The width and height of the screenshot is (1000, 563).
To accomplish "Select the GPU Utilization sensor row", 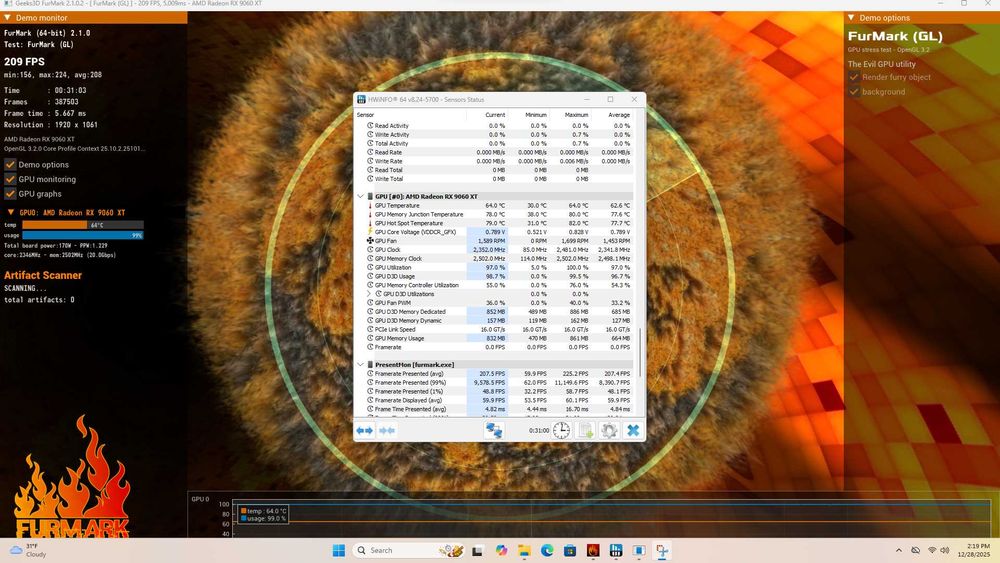I will tap(495, 267).
